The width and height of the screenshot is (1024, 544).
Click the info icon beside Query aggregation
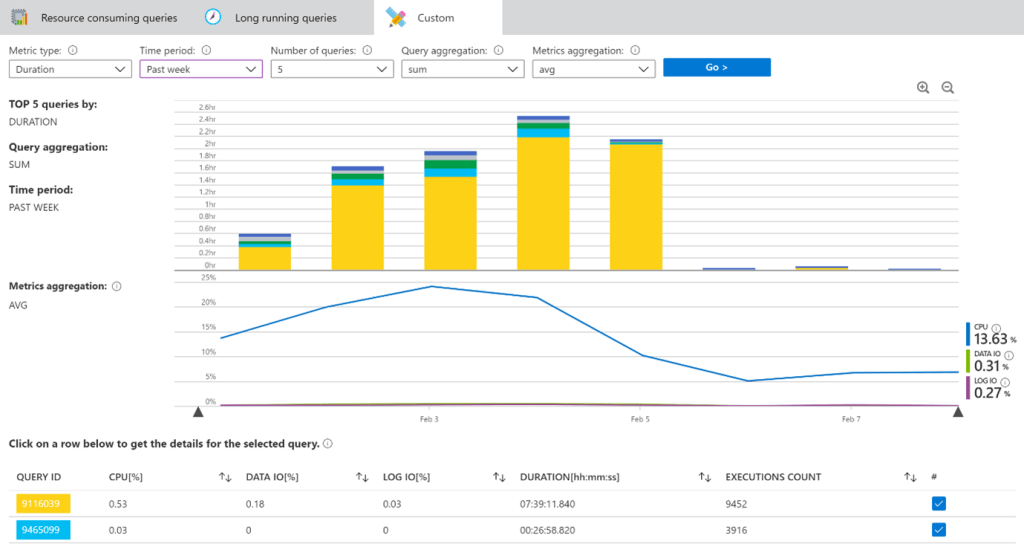click(x=498, y=50)
